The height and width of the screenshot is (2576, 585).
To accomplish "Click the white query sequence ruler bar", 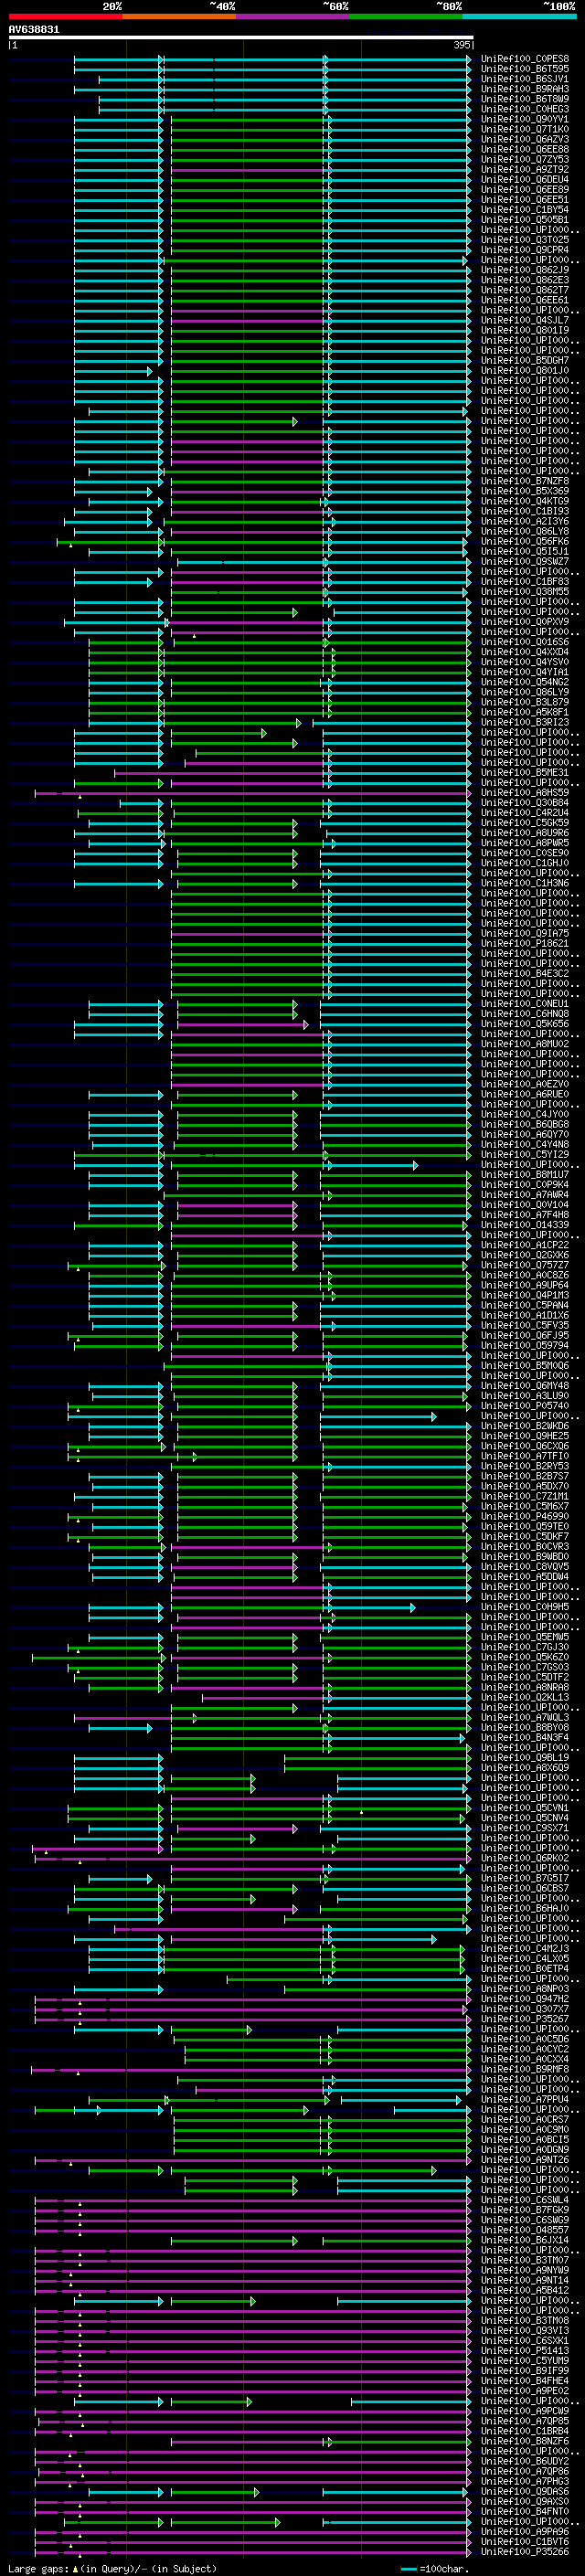I will point(241,37).
